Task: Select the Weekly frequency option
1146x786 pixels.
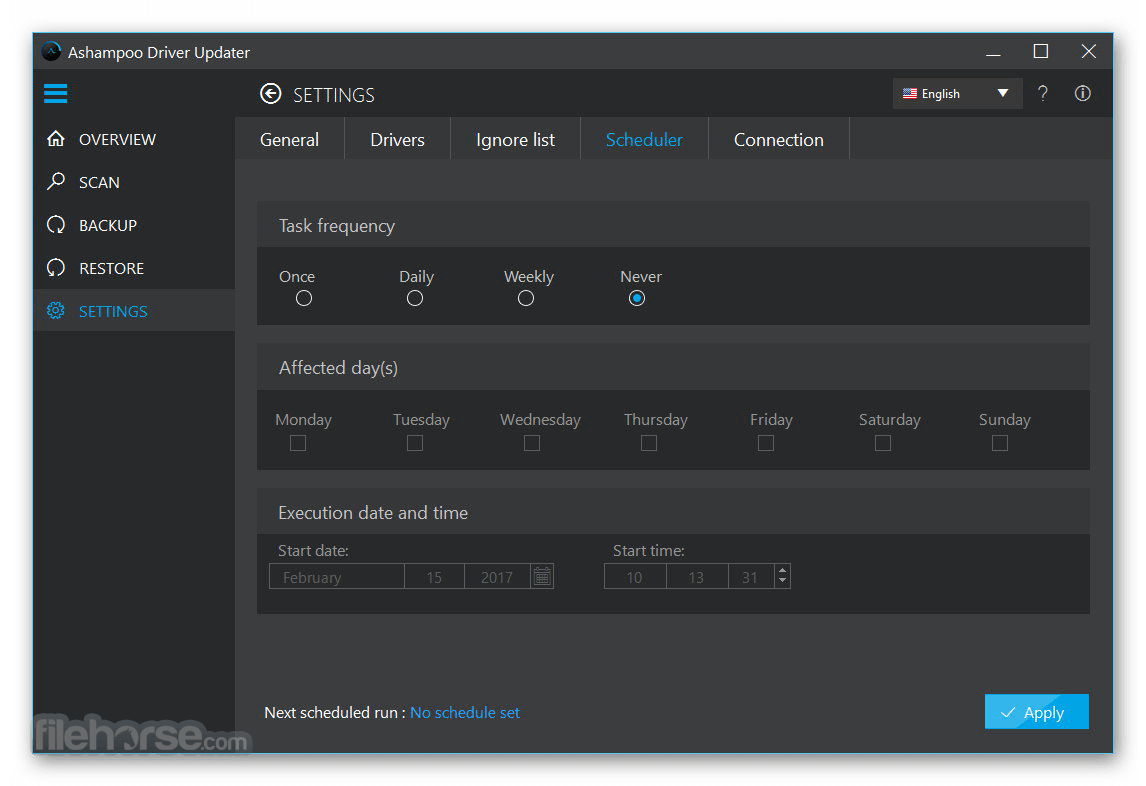Action: [x=525, y=298]
